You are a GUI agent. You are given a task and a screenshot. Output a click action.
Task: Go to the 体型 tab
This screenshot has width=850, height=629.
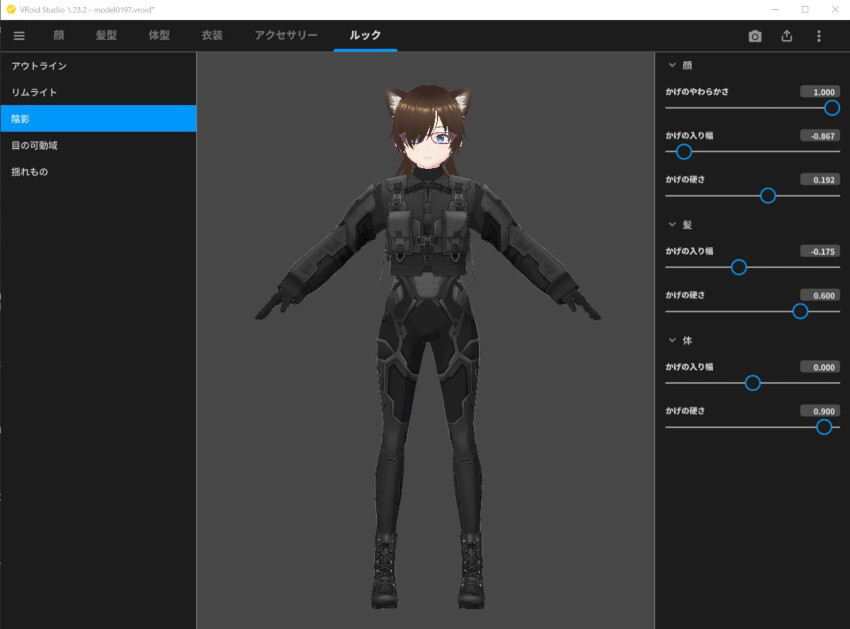pos(159,36)
